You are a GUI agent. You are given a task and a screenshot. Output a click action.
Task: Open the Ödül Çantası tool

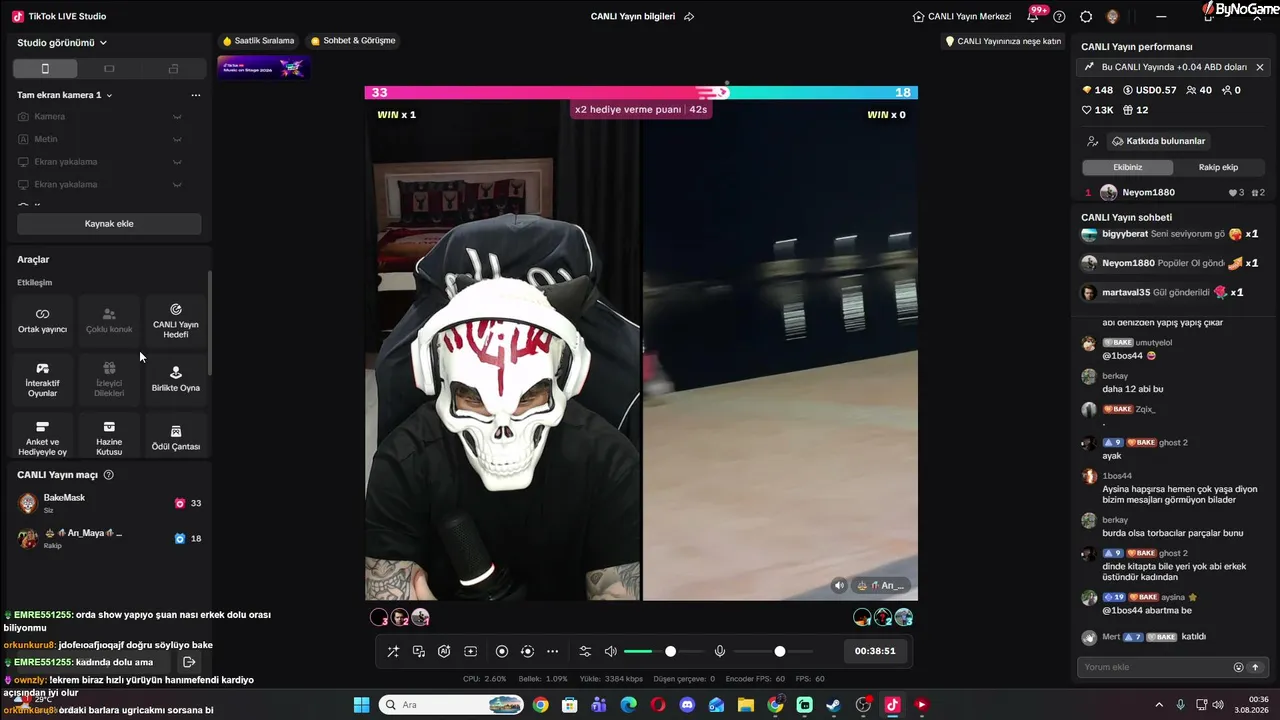(176, 437)
